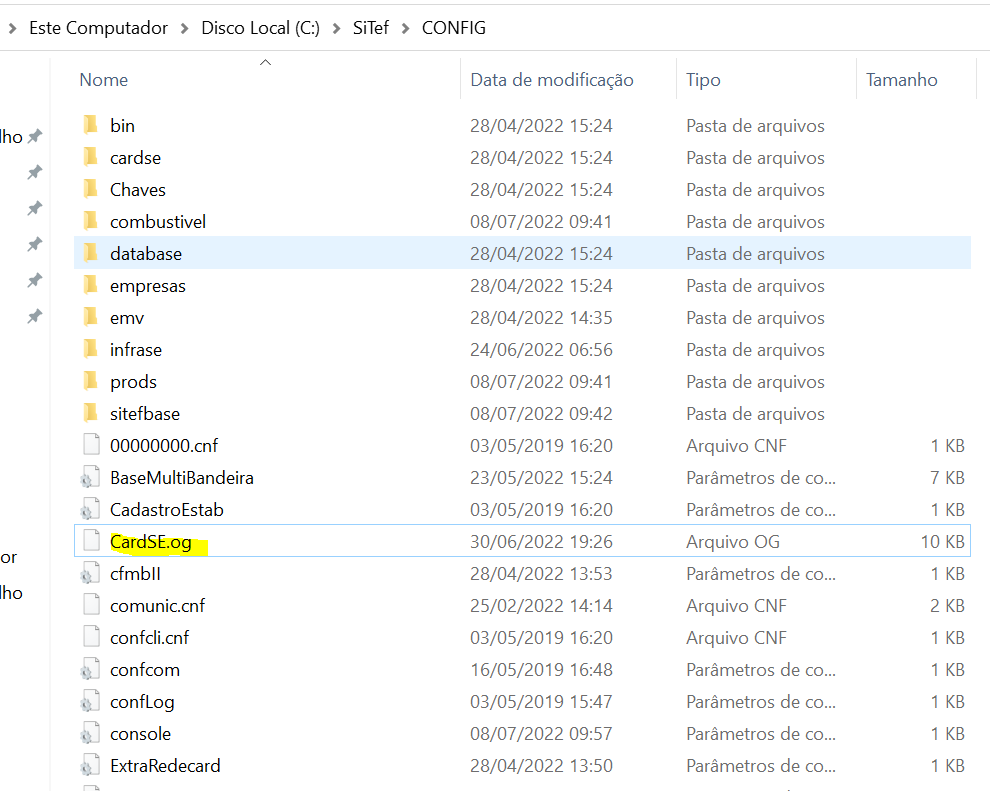This screenshot has width=990, height=791.
Task: Click the 10 KB size cell
Action: 943,542
